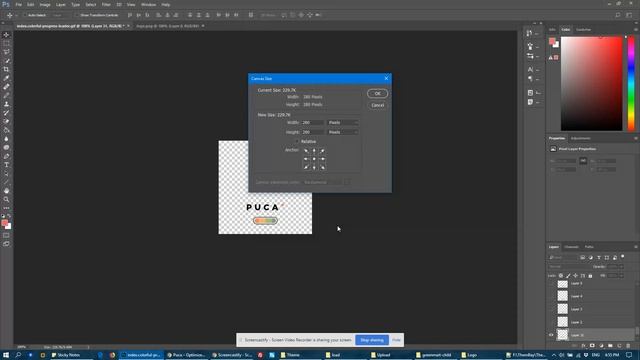Open the Layers panel flyout menu
This screenshot has width=640, height=360.
click(x=636, y=247)
